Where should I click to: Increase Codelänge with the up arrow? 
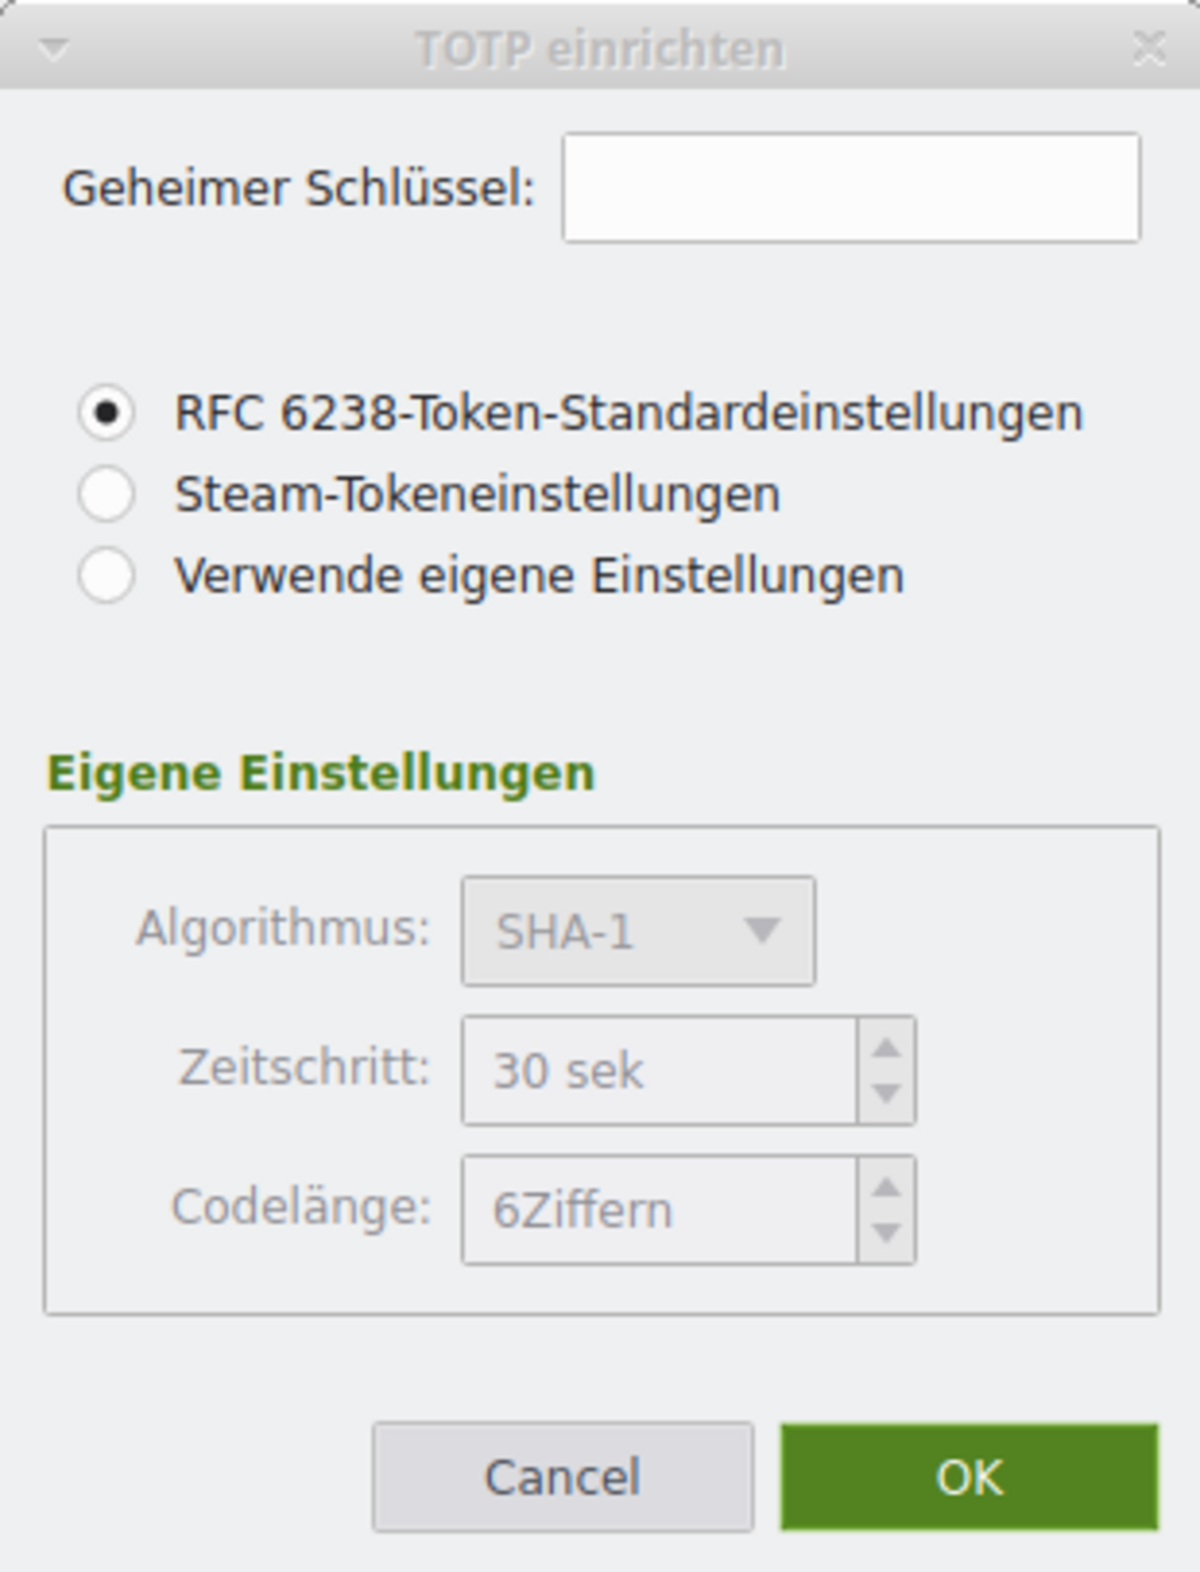(x=887, y=1187)
